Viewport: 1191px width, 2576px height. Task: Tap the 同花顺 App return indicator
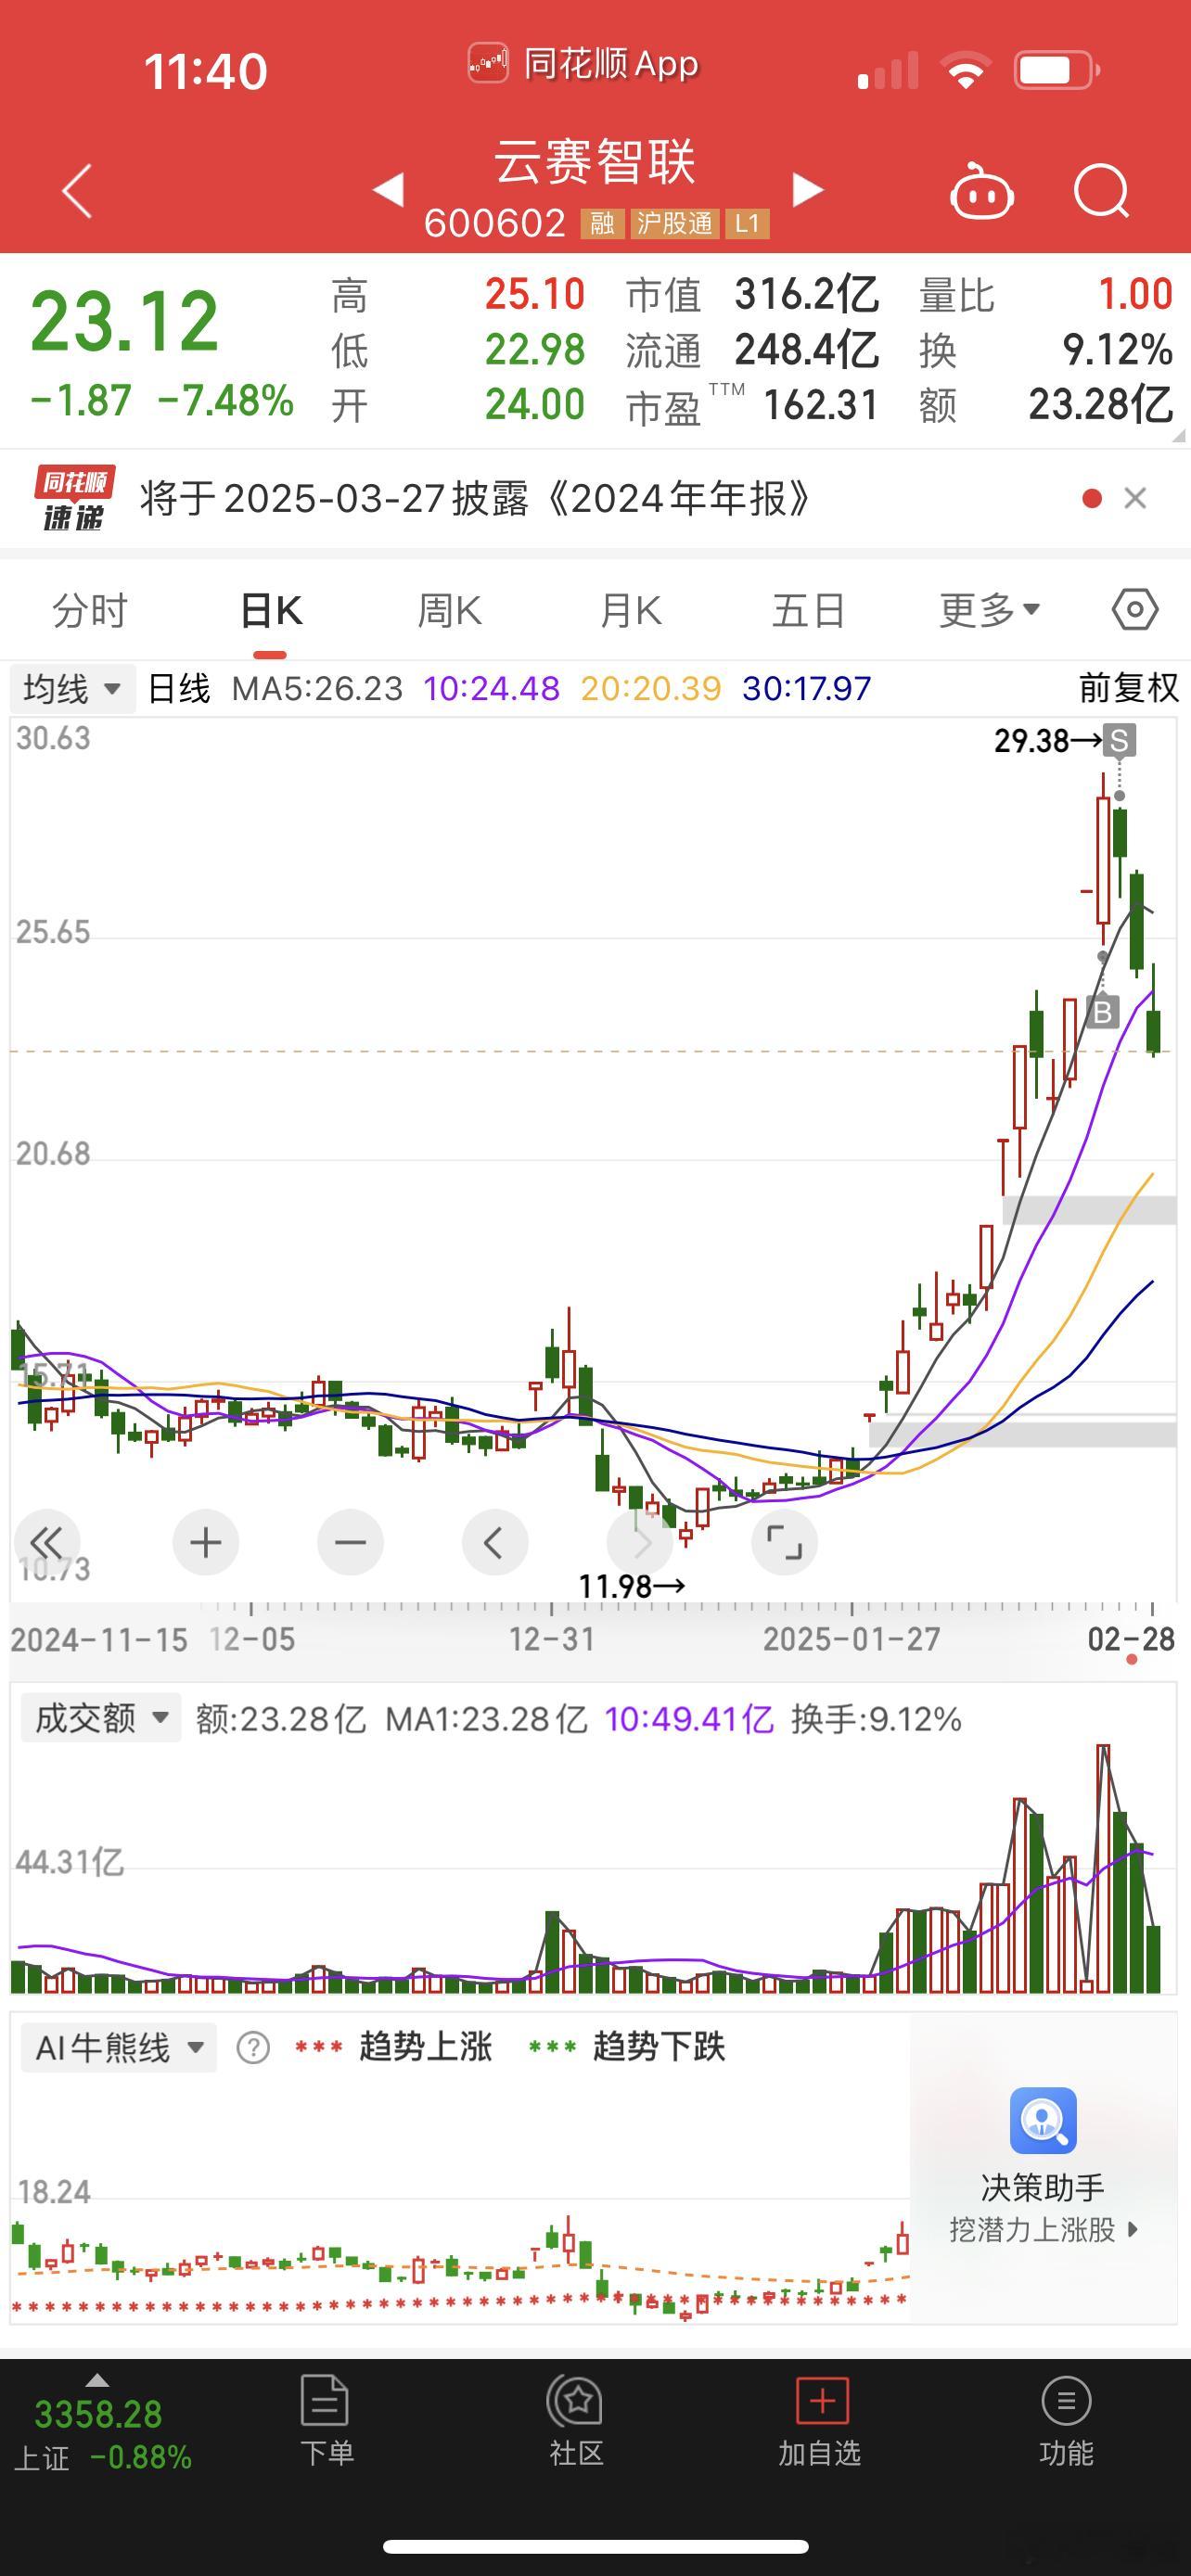pos(584,64)
